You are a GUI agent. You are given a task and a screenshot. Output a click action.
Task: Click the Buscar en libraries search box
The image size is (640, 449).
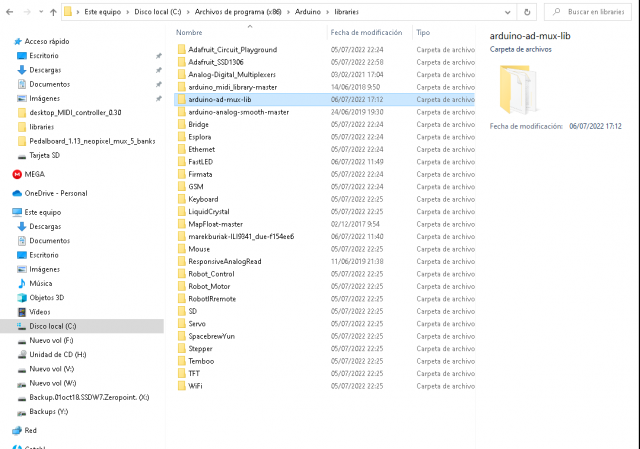pyautogui.click(x=595, y=12)
